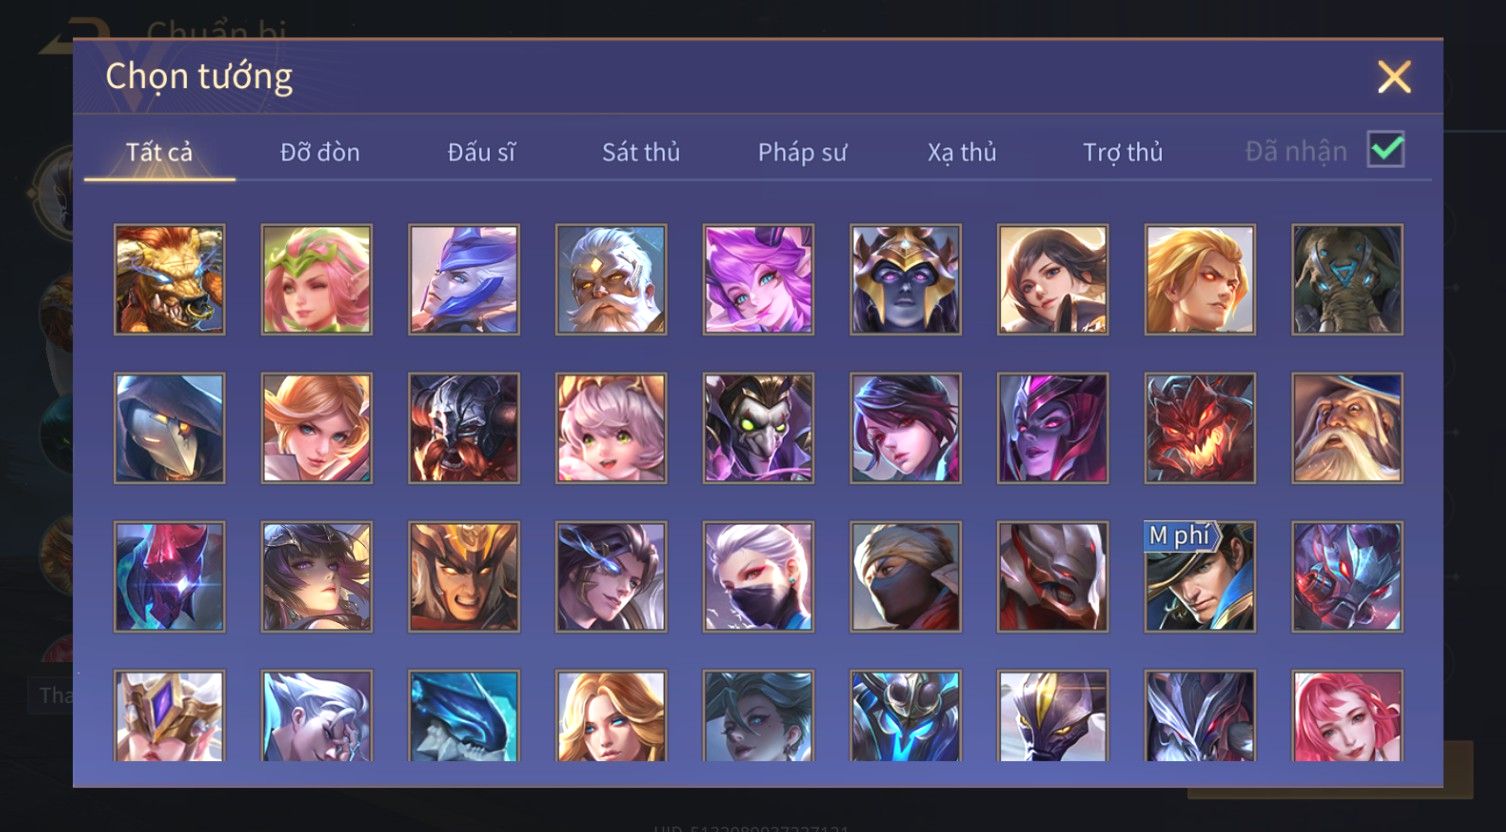Pick the blonde hero with glowing eyes
The image size is (1506, 832).
point(1200,279)
